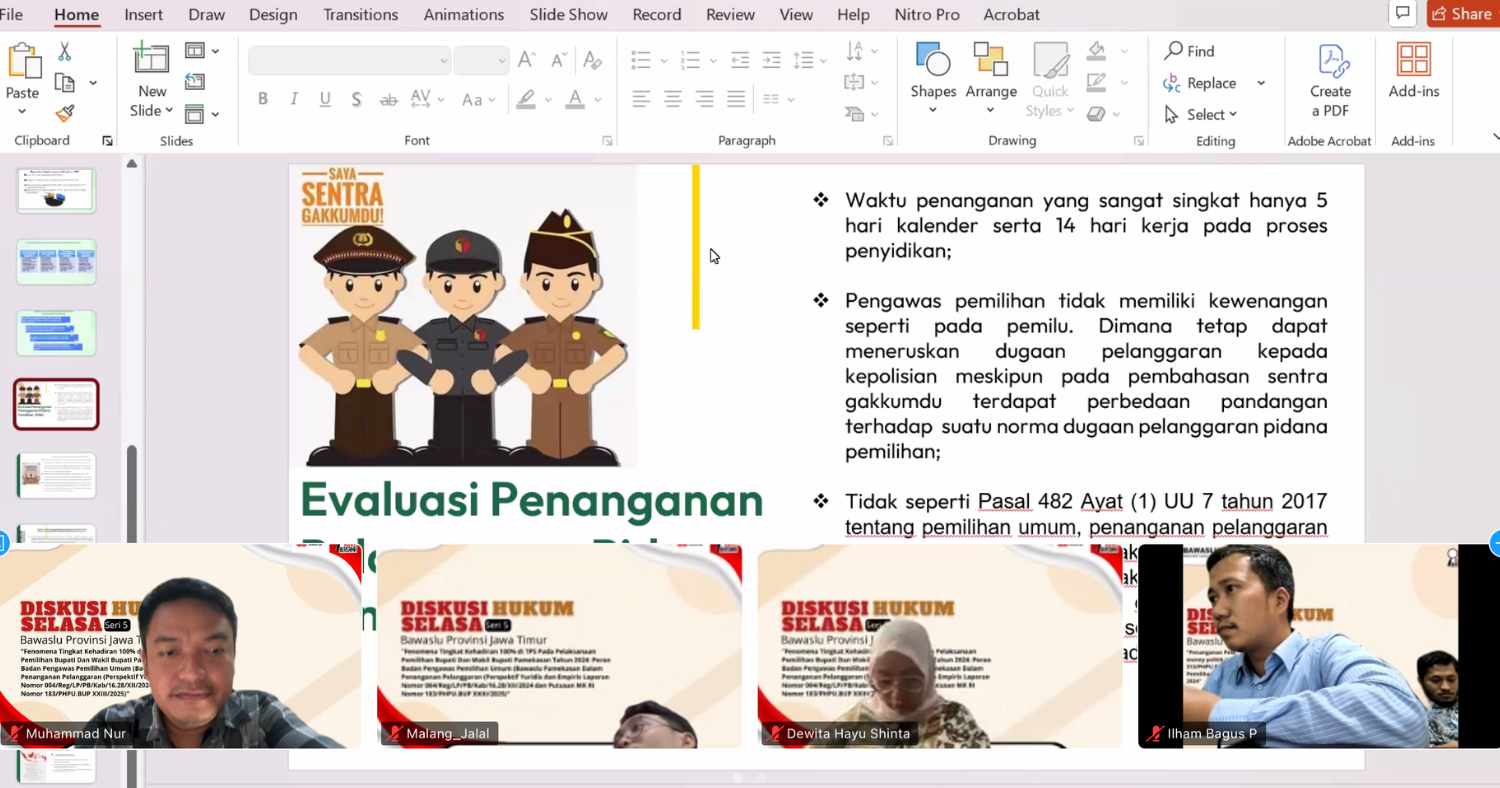1500x788 pixels.
Task: Click the Arrange icon
Action: point(990,68)
